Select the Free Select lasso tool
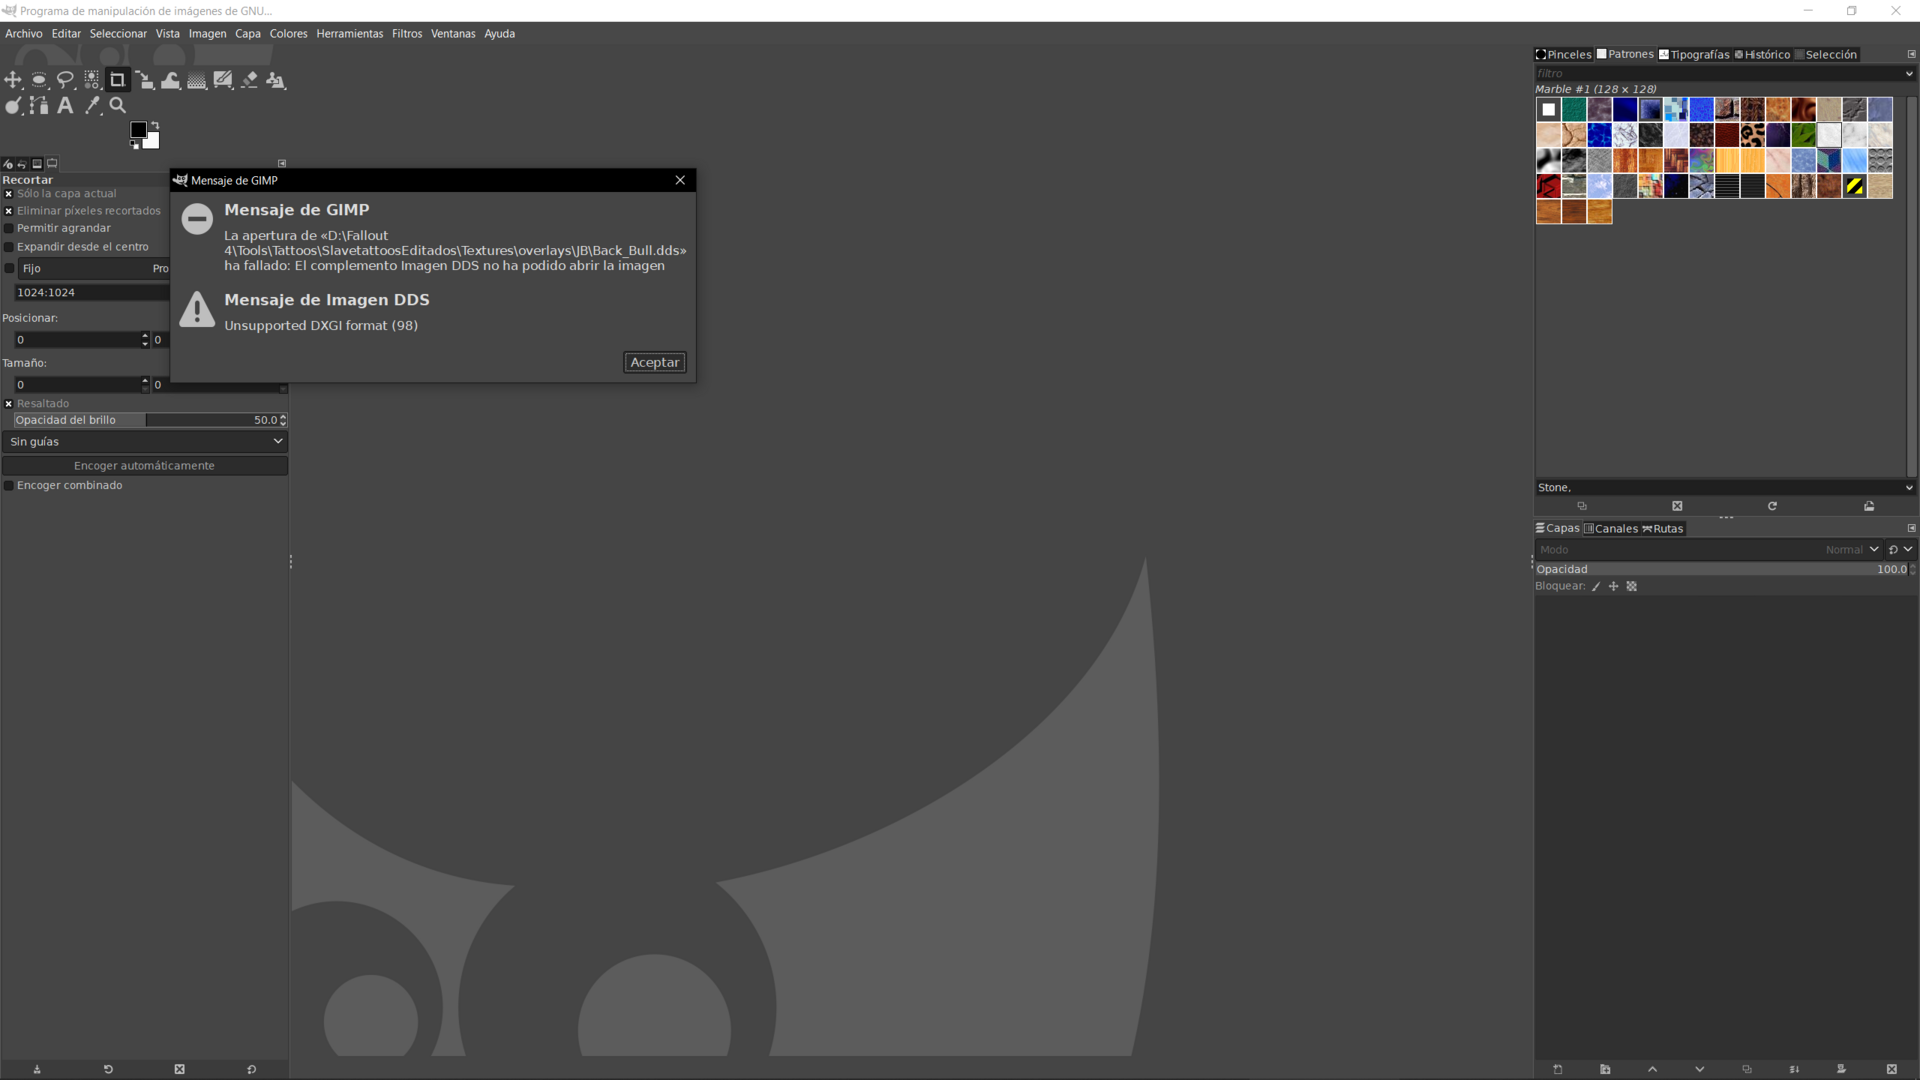 tap(65, 80)
